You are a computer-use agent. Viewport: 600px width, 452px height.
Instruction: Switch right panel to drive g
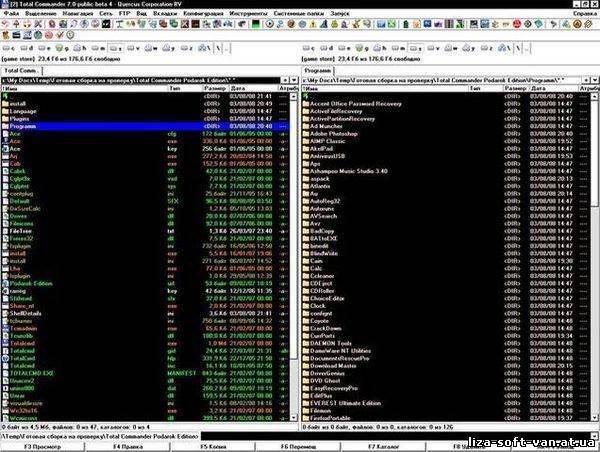pos(362,48)
